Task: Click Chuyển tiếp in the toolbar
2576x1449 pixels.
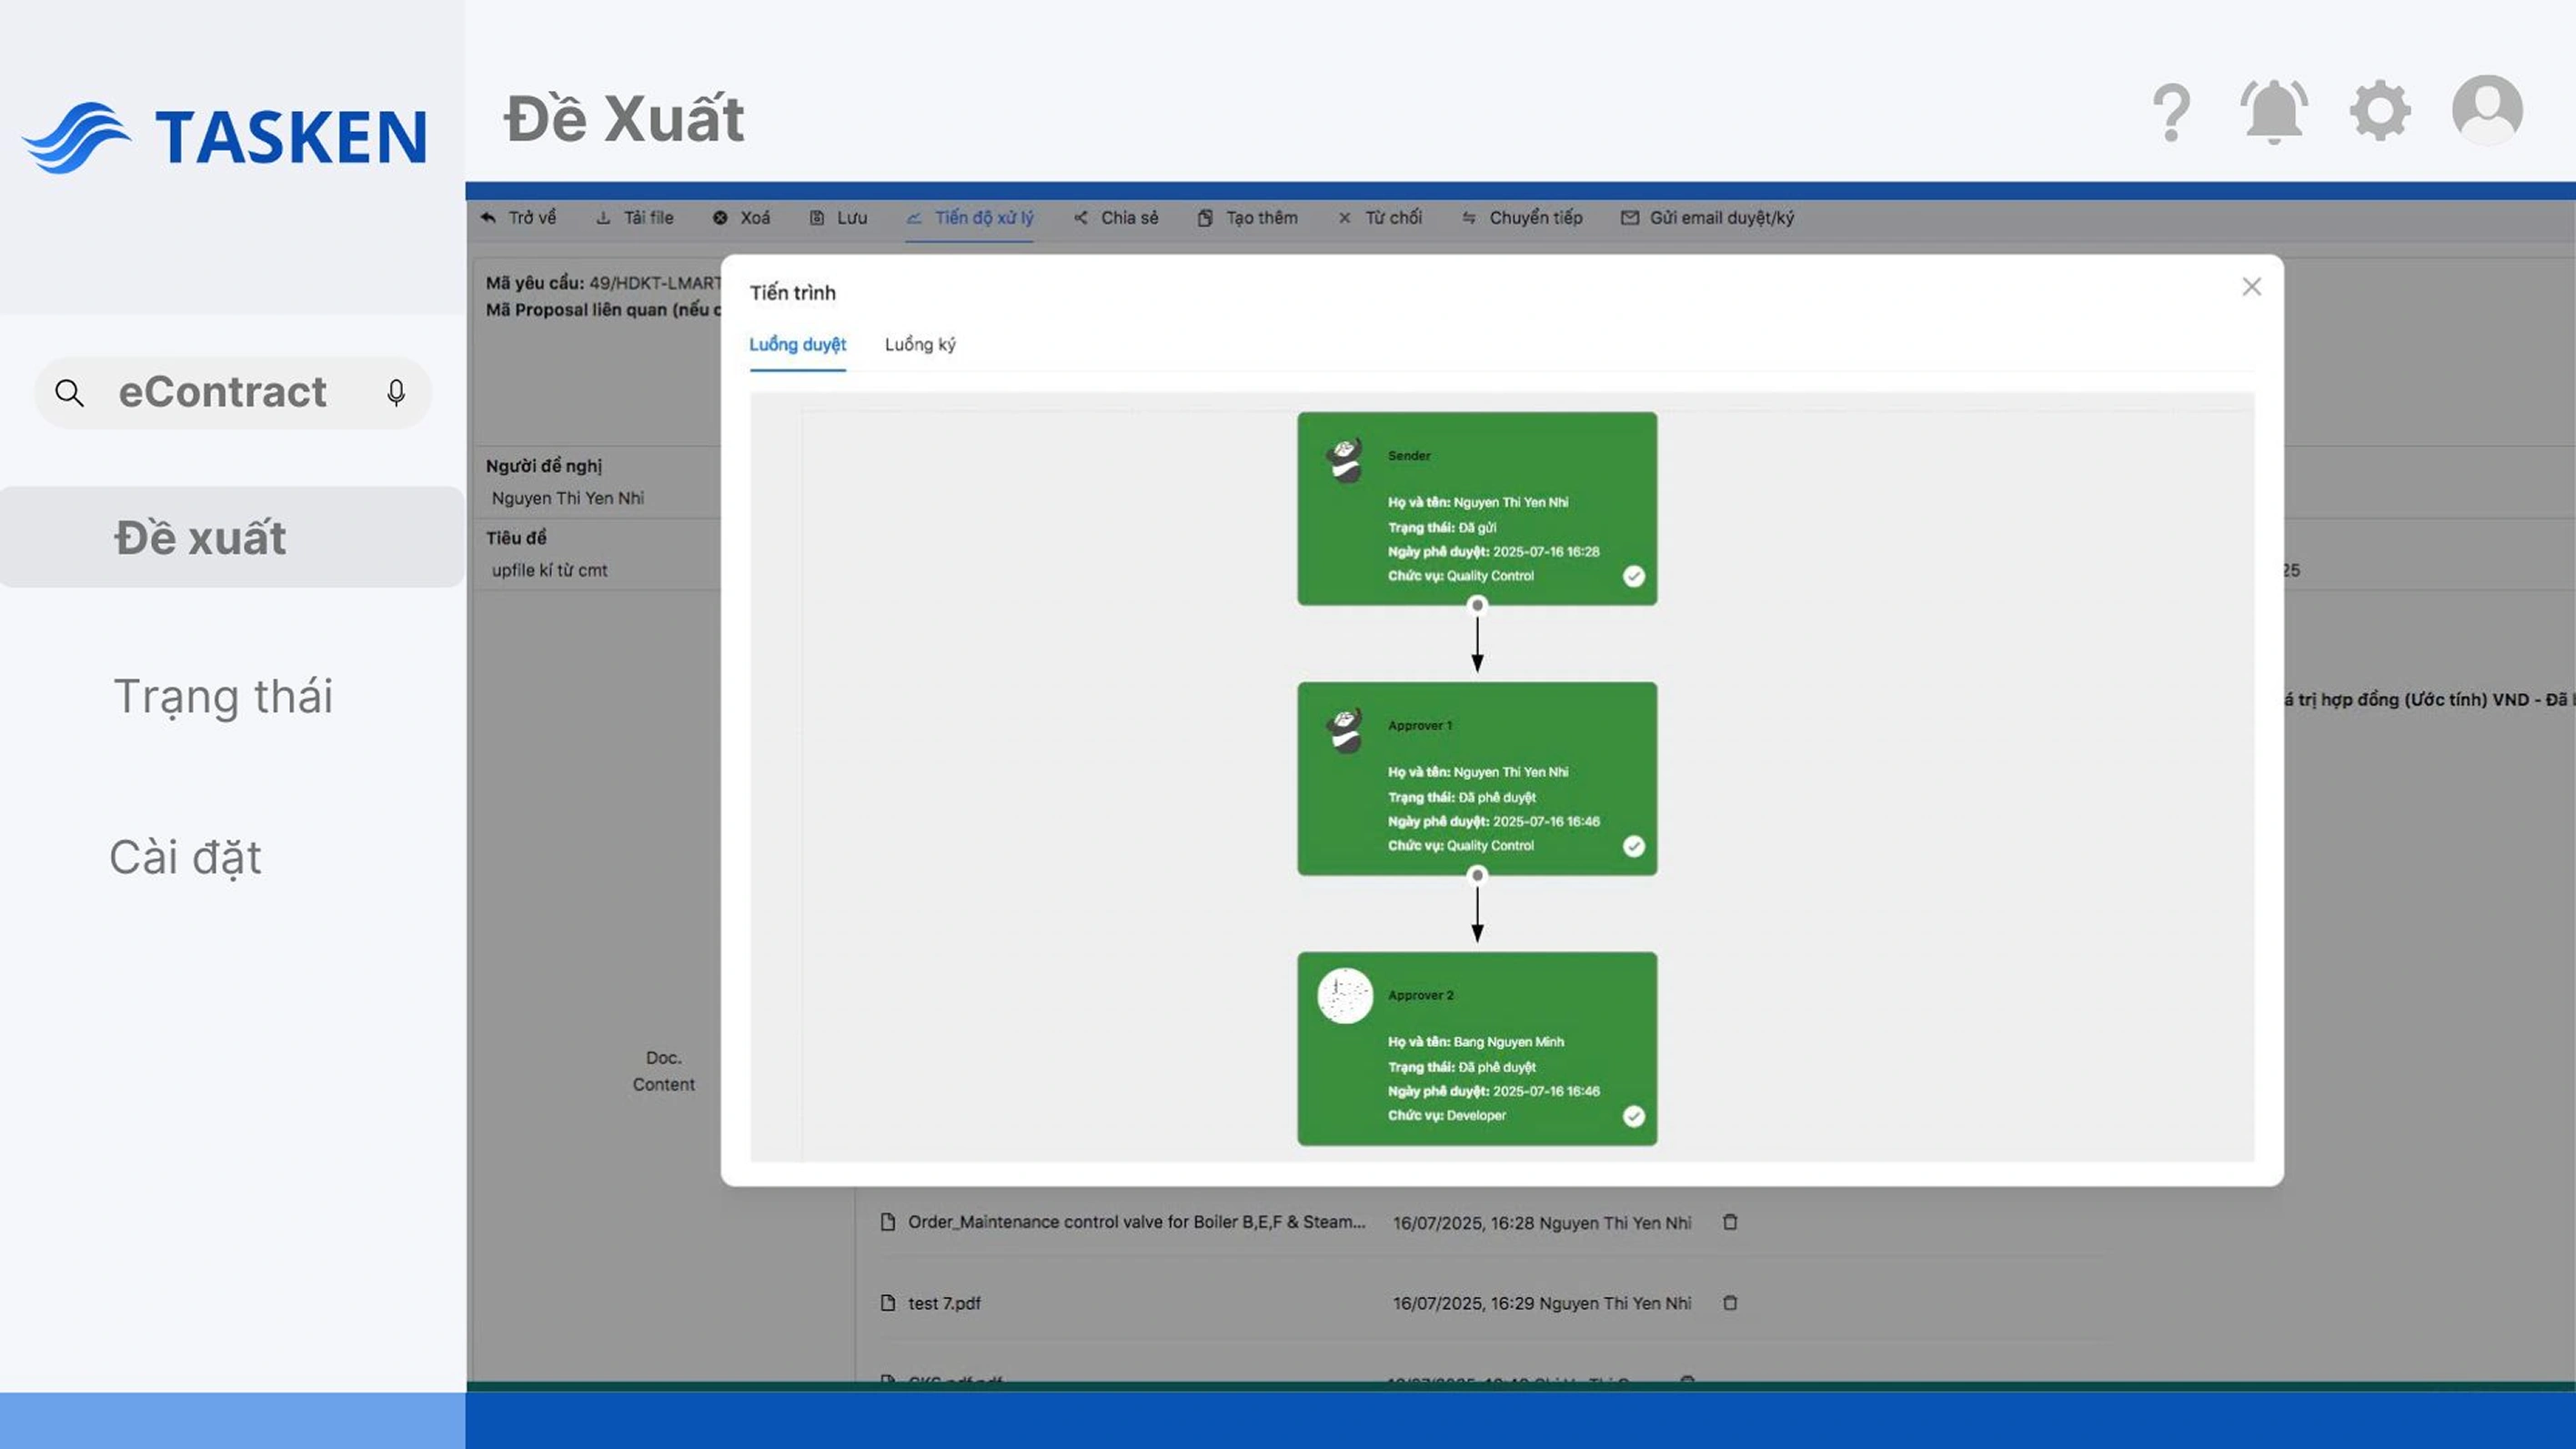Action: 1522,218
